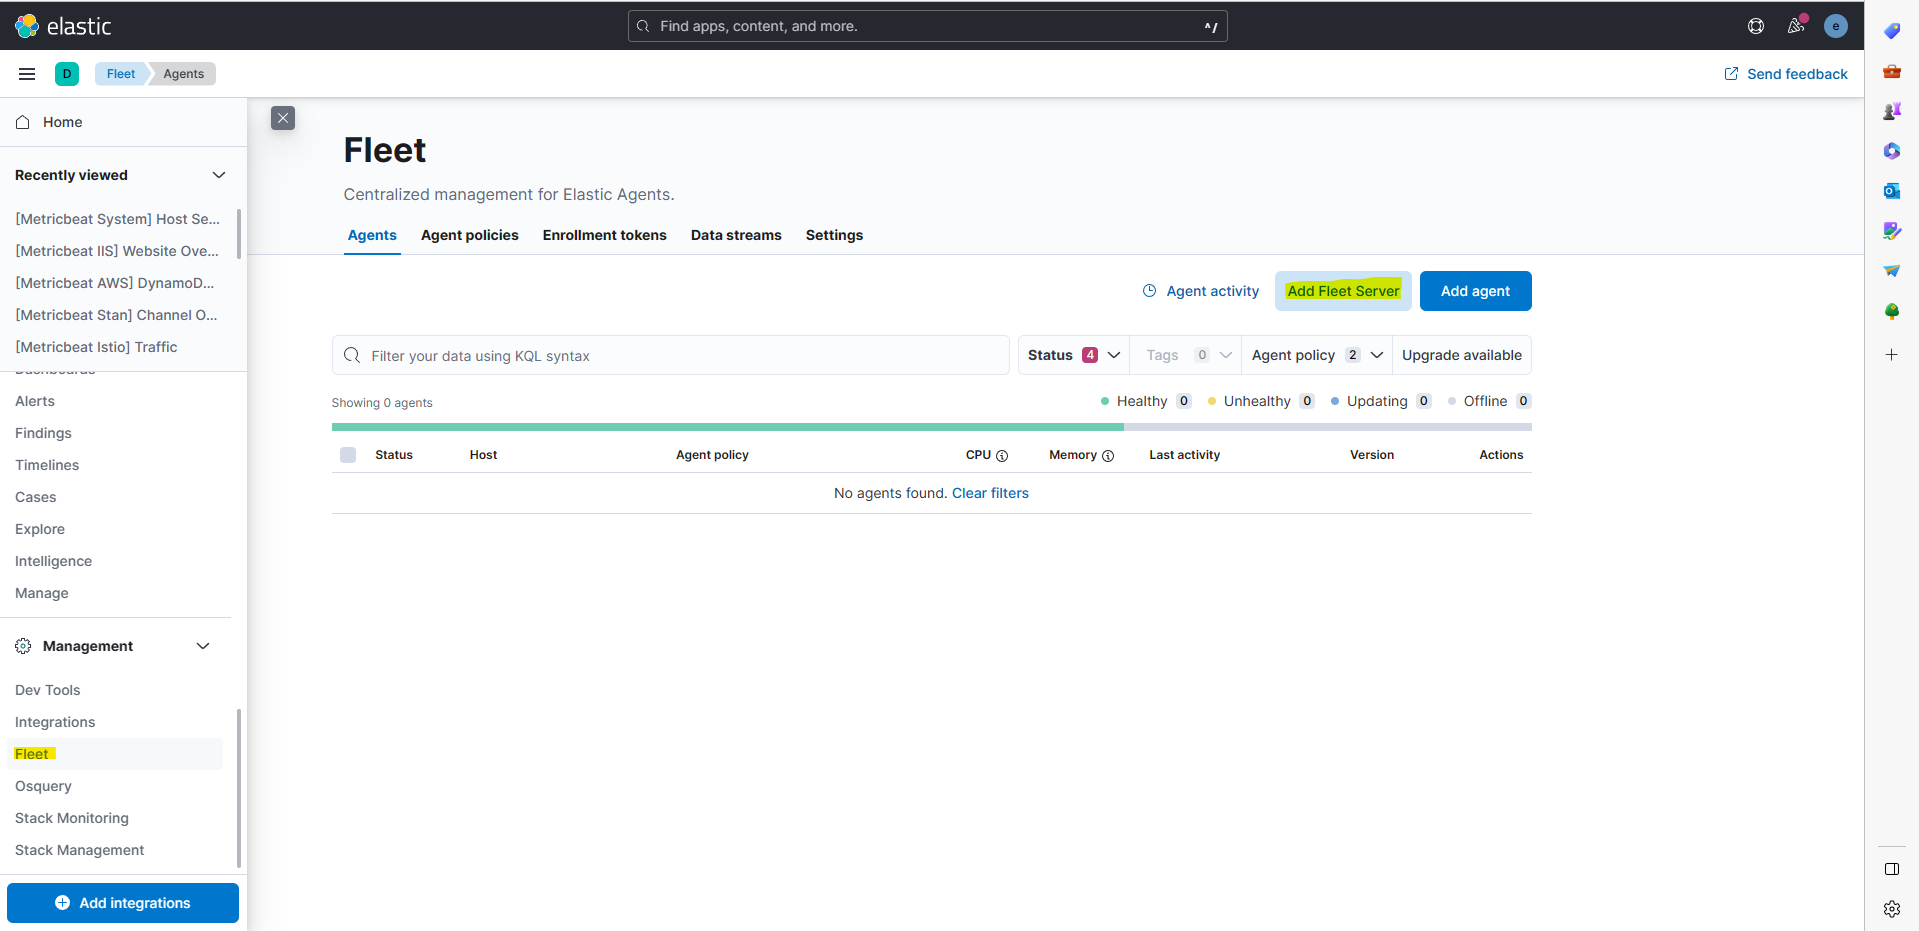This screenshot has width=1919, height=931.
Task: Open the help menu icon
Action: [x=1756, y=26]
